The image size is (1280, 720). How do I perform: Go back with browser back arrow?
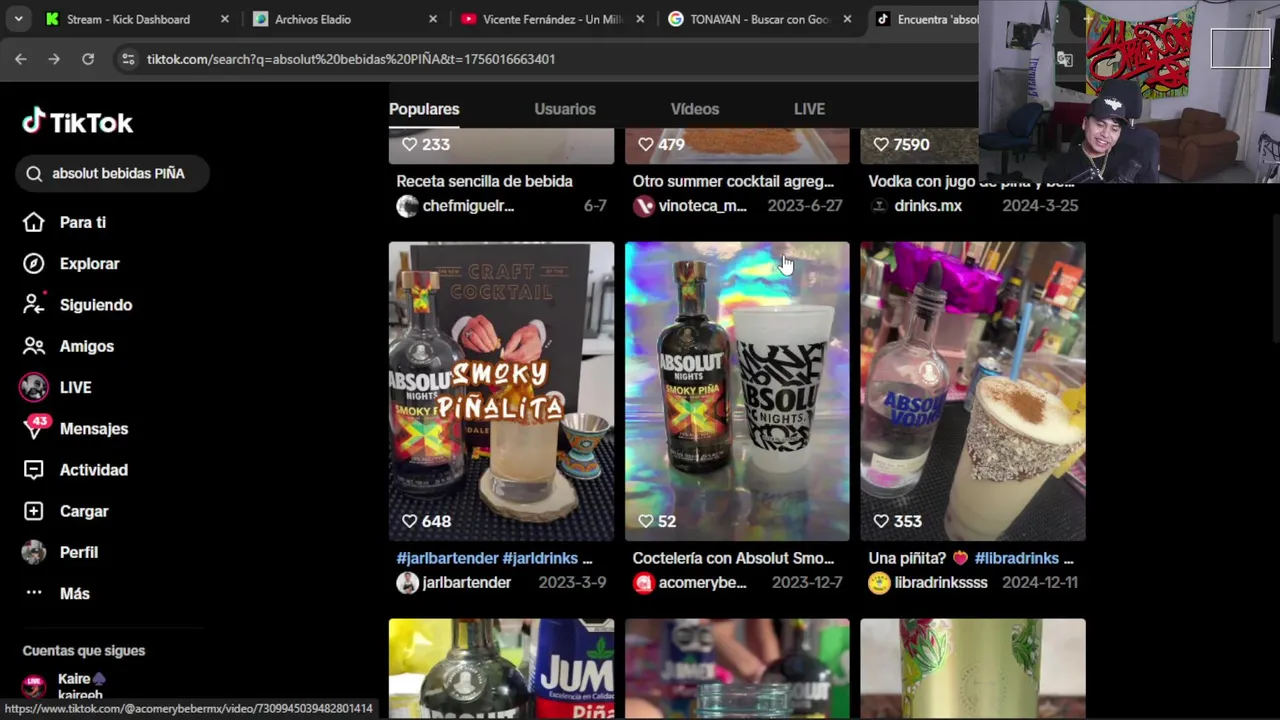click(x=20, y=59)
